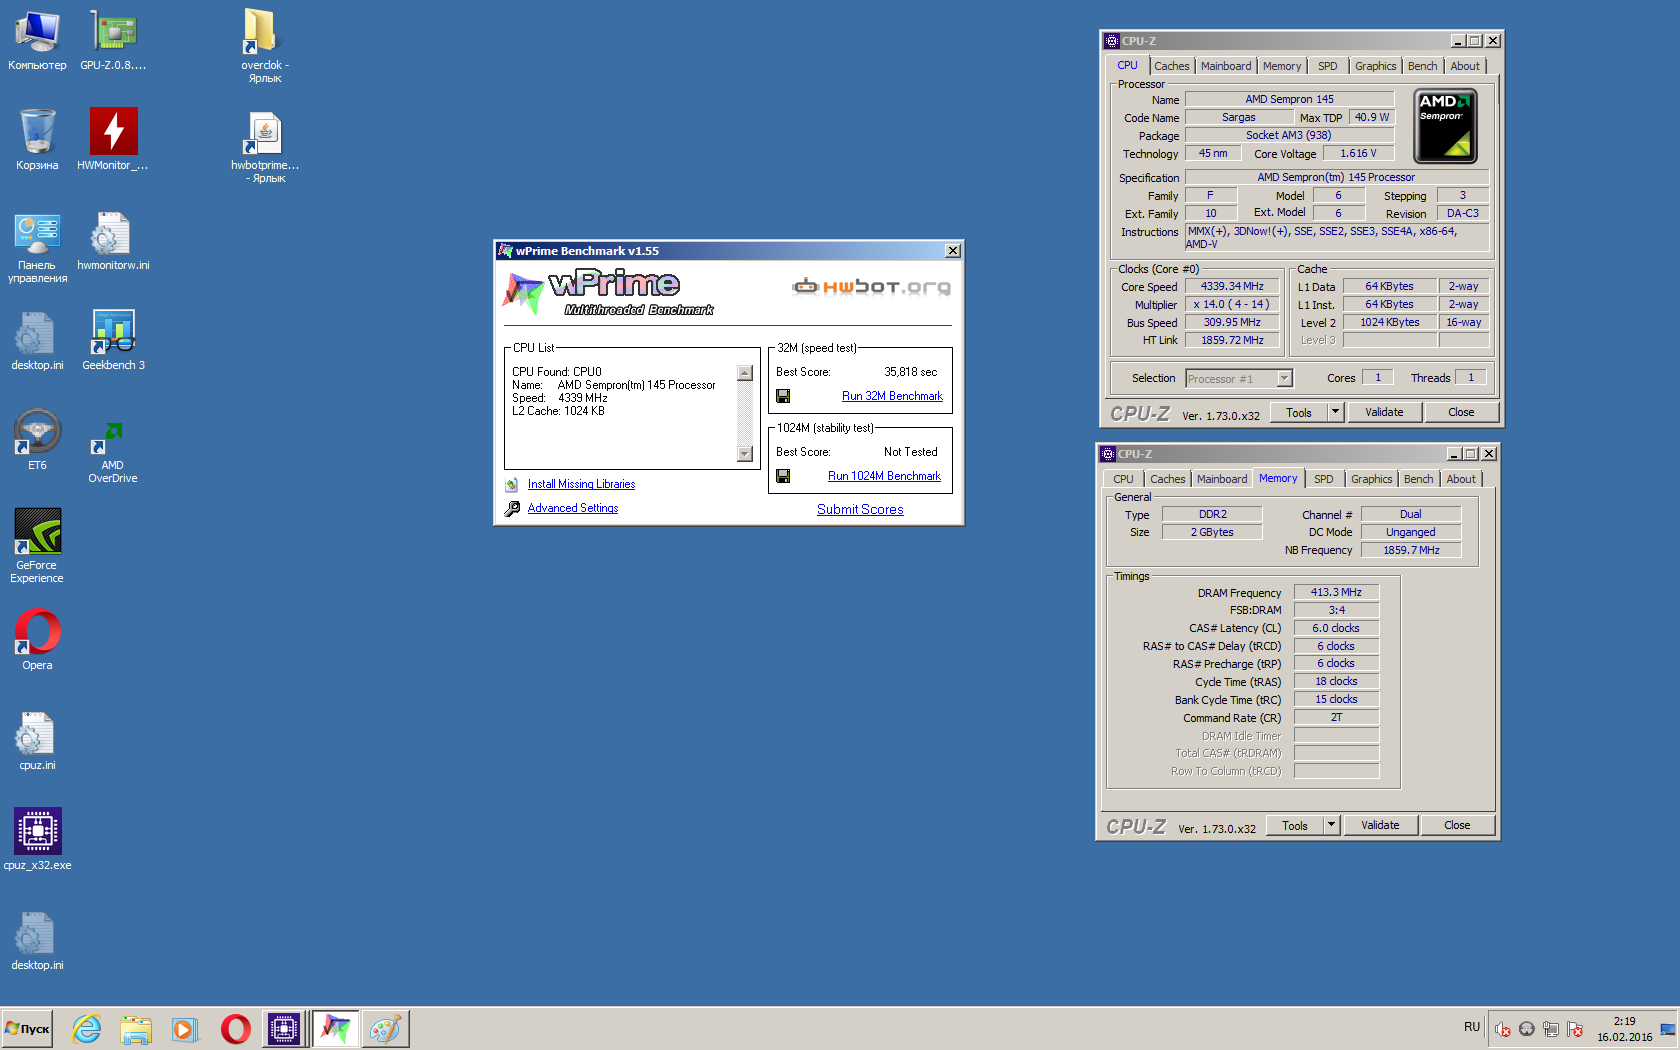Launch Opera from the desktop icon
Screen dimensions: 1680x1050
(37, 640)
